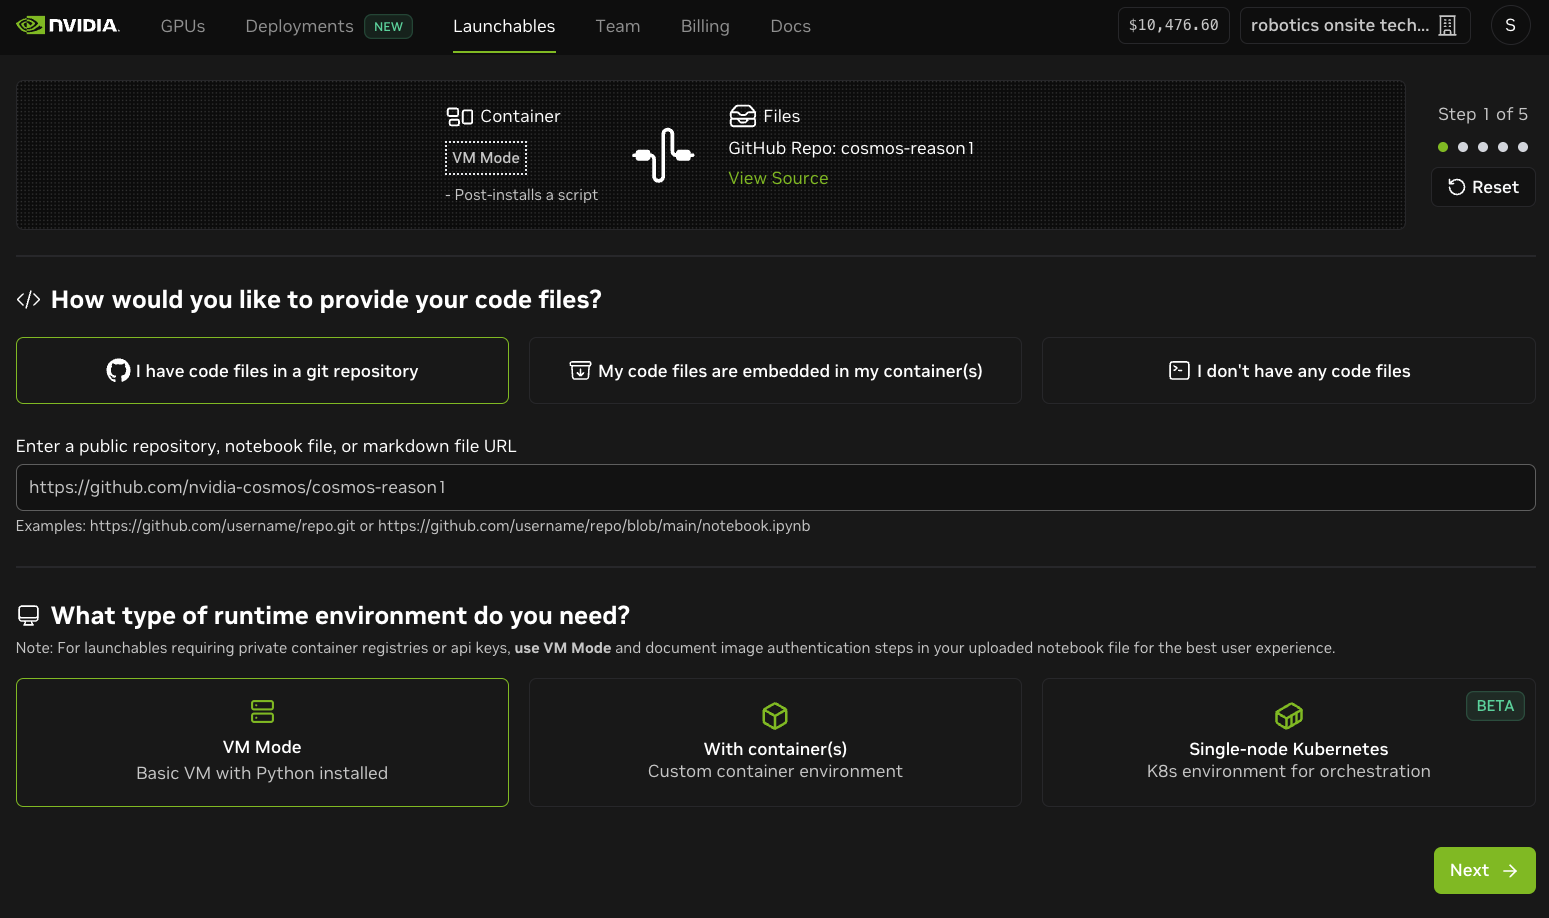
Task: Switch to the Launchables tab
Action: coord(504,26)
